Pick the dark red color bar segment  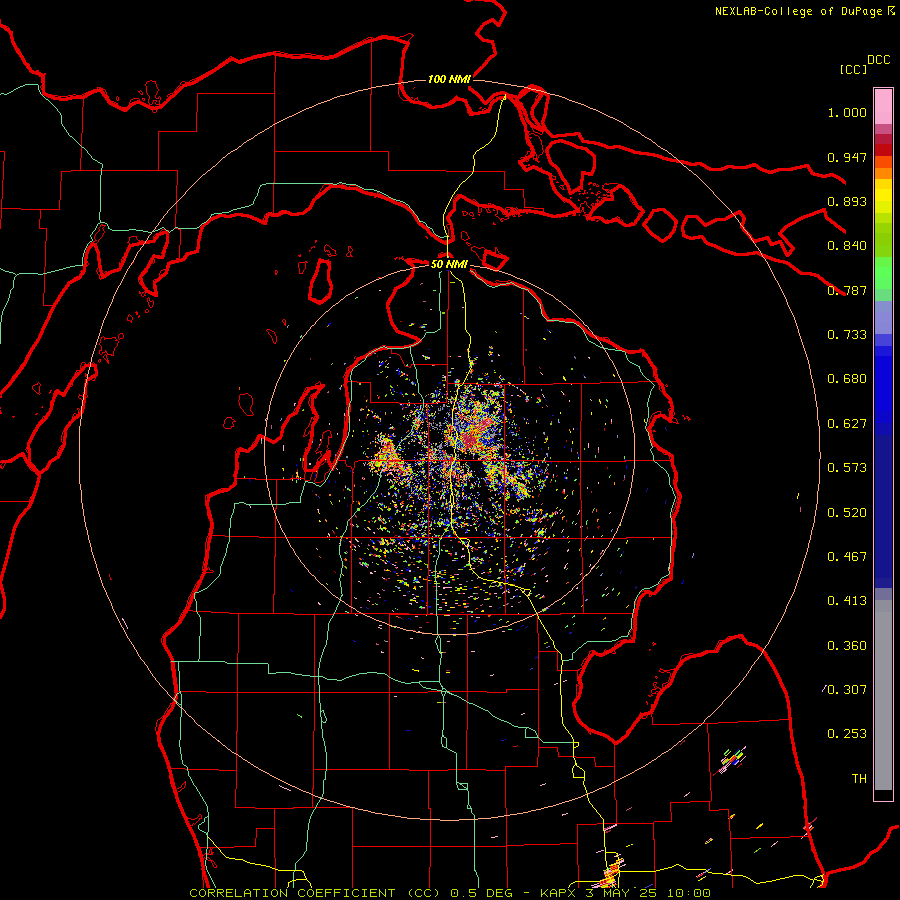click(883, 139)
